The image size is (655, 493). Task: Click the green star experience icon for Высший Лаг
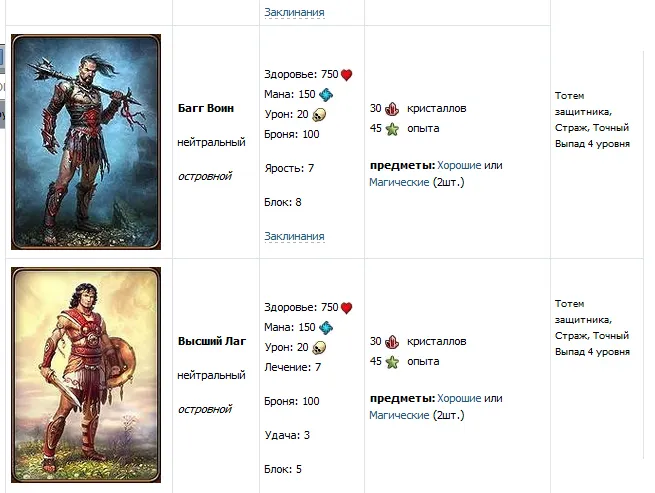click(392, 361)
